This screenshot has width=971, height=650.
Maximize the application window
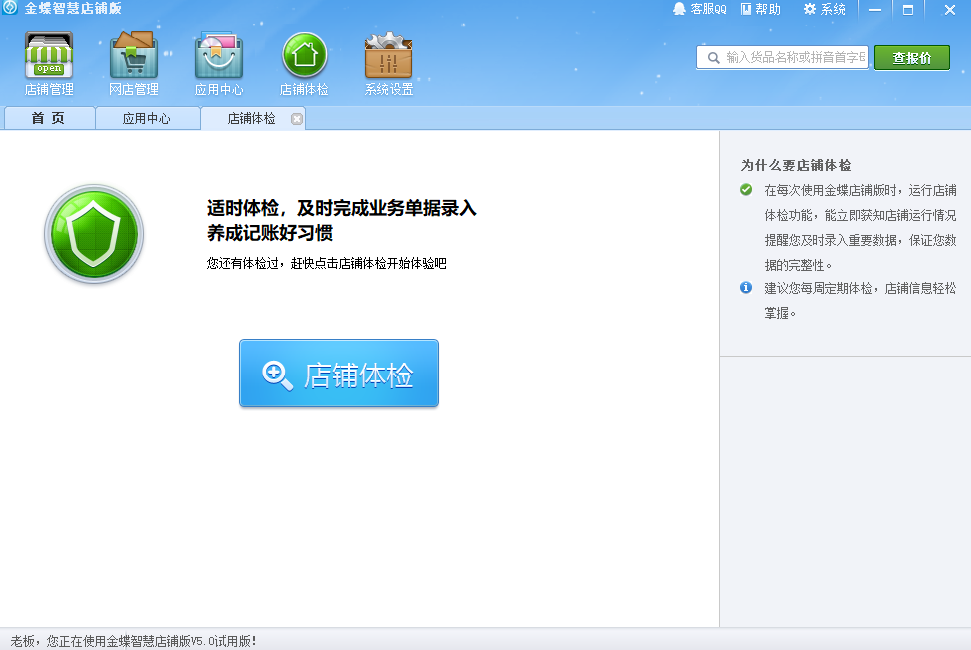908,9
